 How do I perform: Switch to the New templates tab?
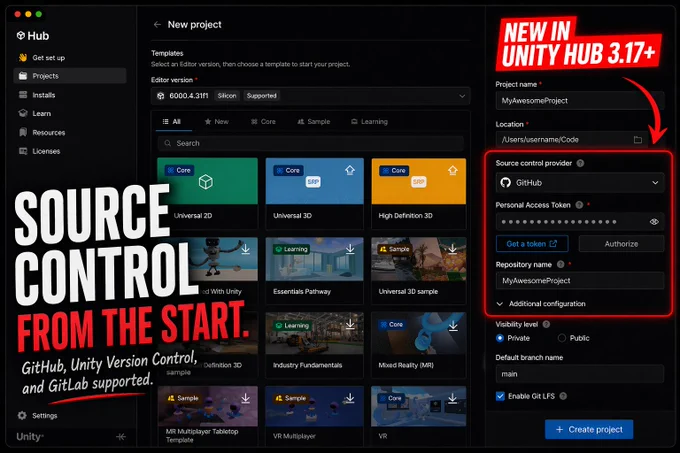[216, 122]
